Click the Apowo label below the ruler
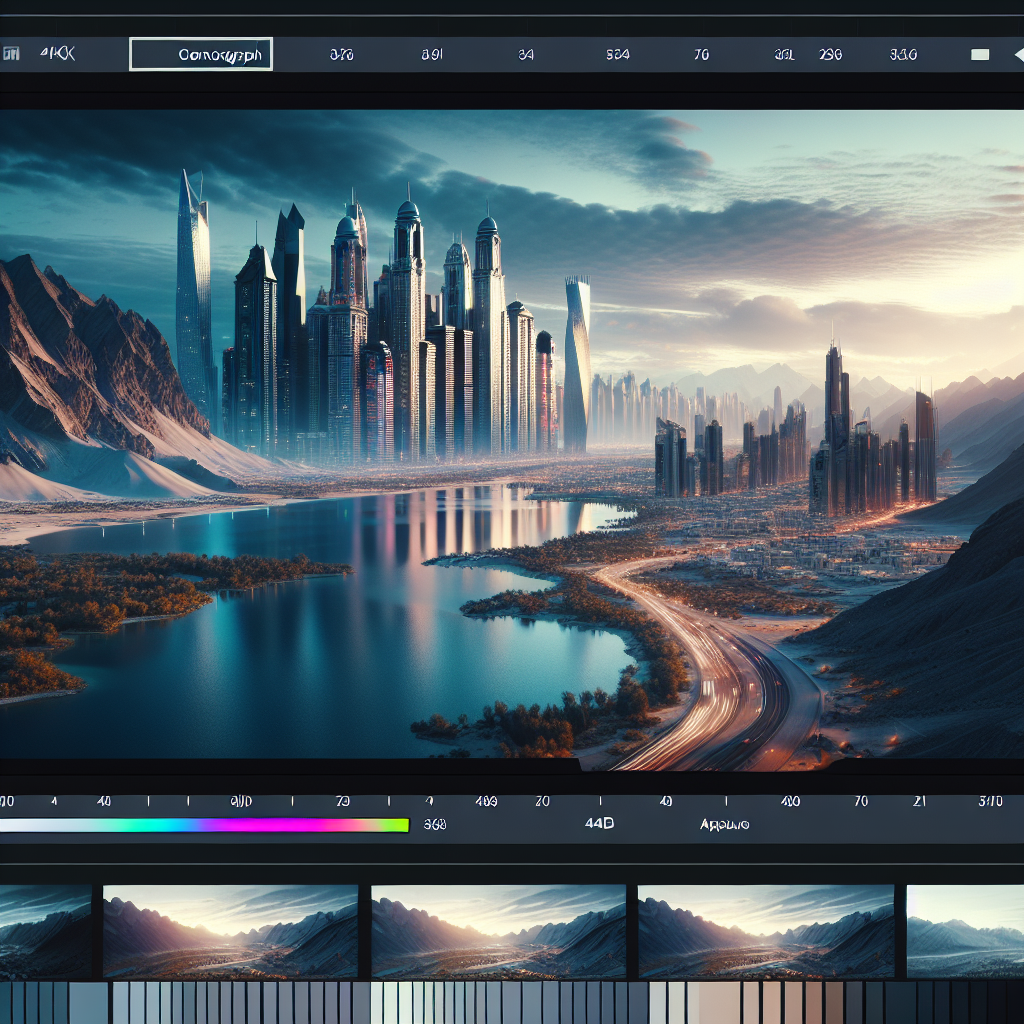Image resolution: width=1024 pixels, height=1024 pixels. pyautogui.click(x=724, y=825)
